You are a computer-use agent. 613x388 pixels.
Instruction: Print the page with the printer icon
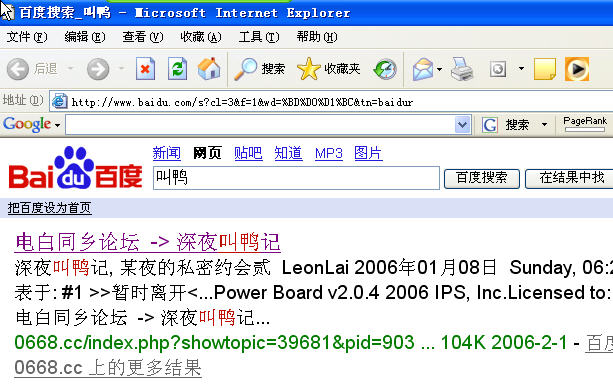click(x=462, y=69)
